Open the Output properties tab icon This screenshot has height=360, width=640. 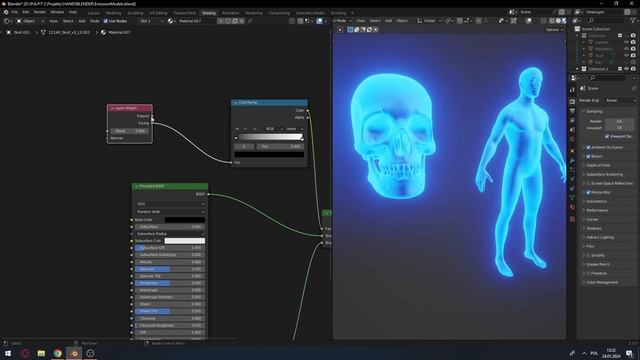click(572, 111)
